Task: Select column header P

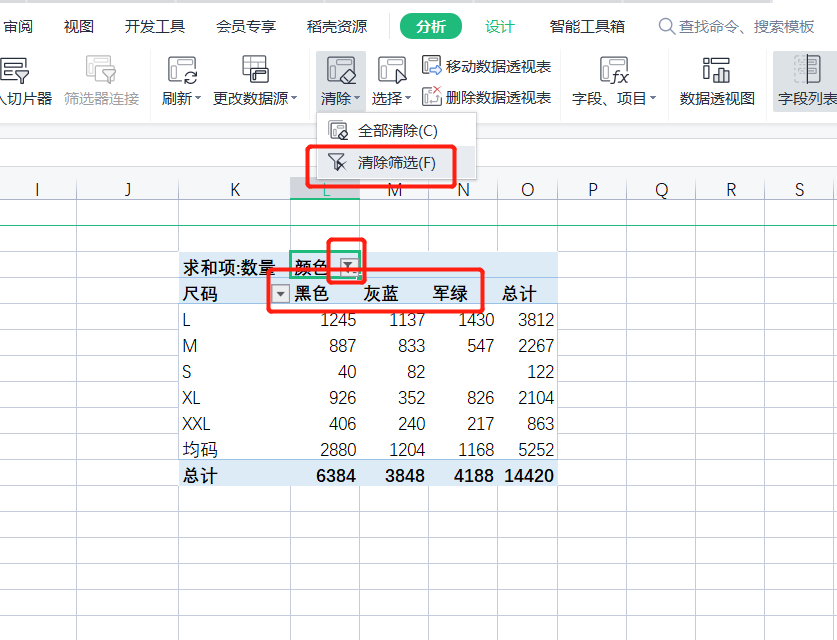Action: click(x=592, y=189)
